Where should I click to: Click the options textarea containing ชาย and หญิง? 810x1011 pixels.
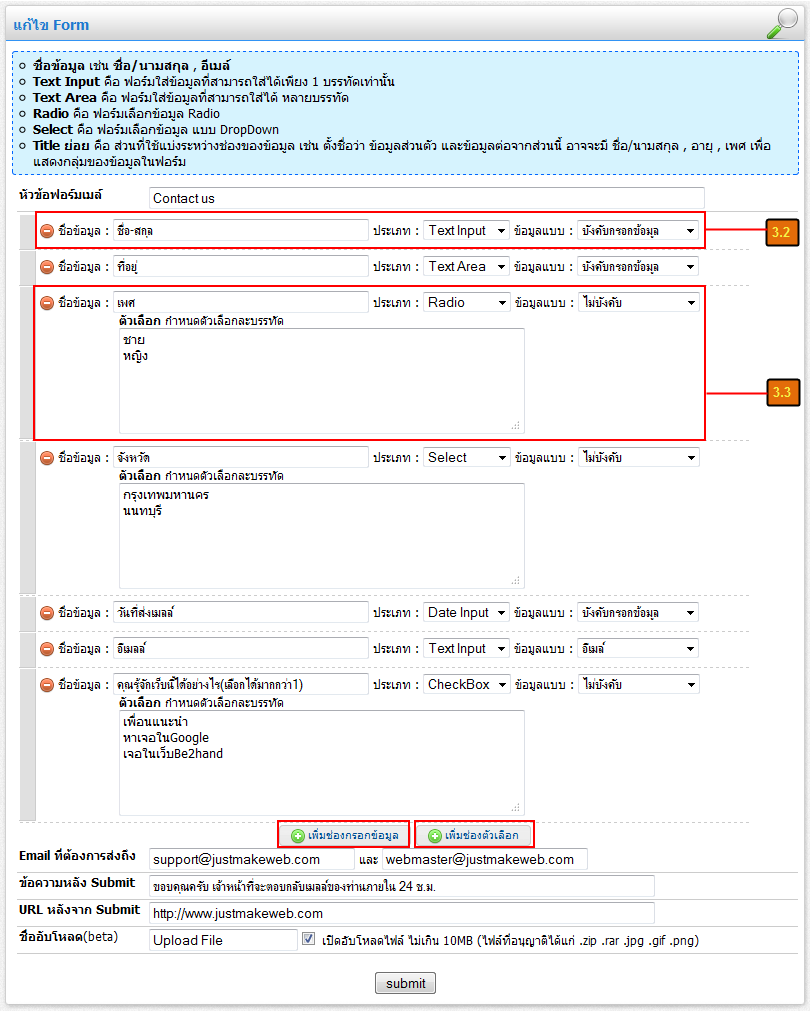click(321, 381)
